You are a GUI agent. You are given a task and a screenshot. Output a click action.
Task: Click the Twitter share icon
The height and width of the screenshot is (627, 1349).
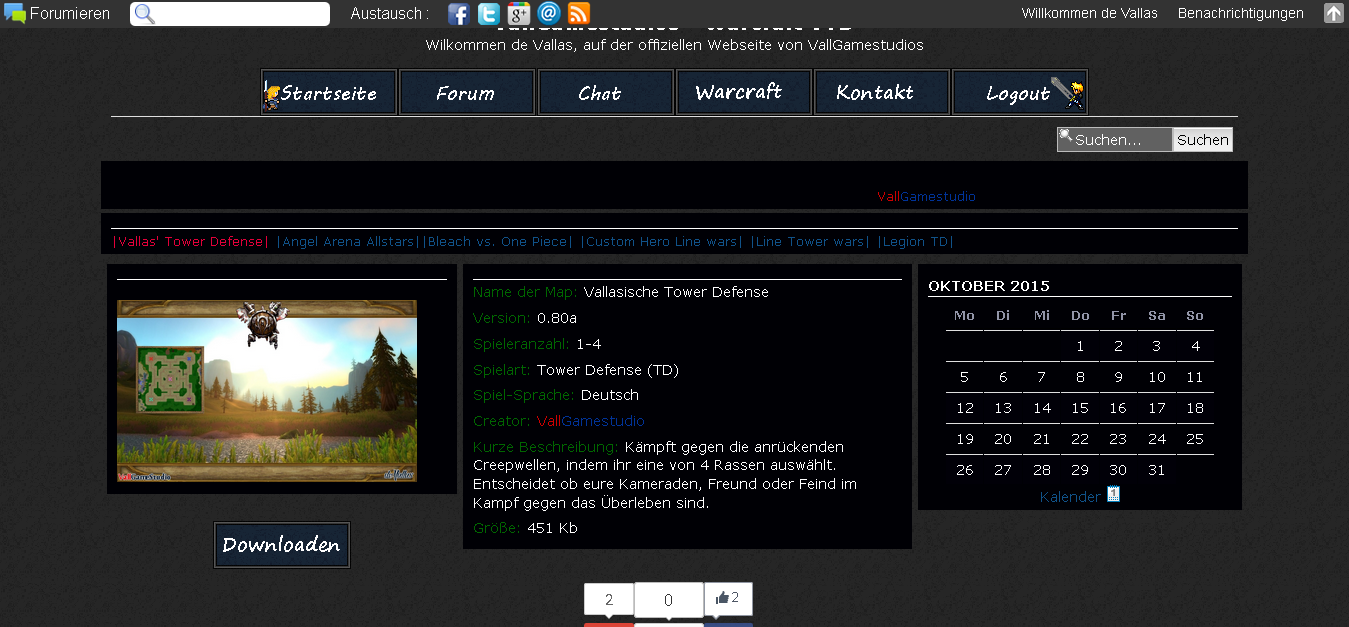click(x=488, y=14)
